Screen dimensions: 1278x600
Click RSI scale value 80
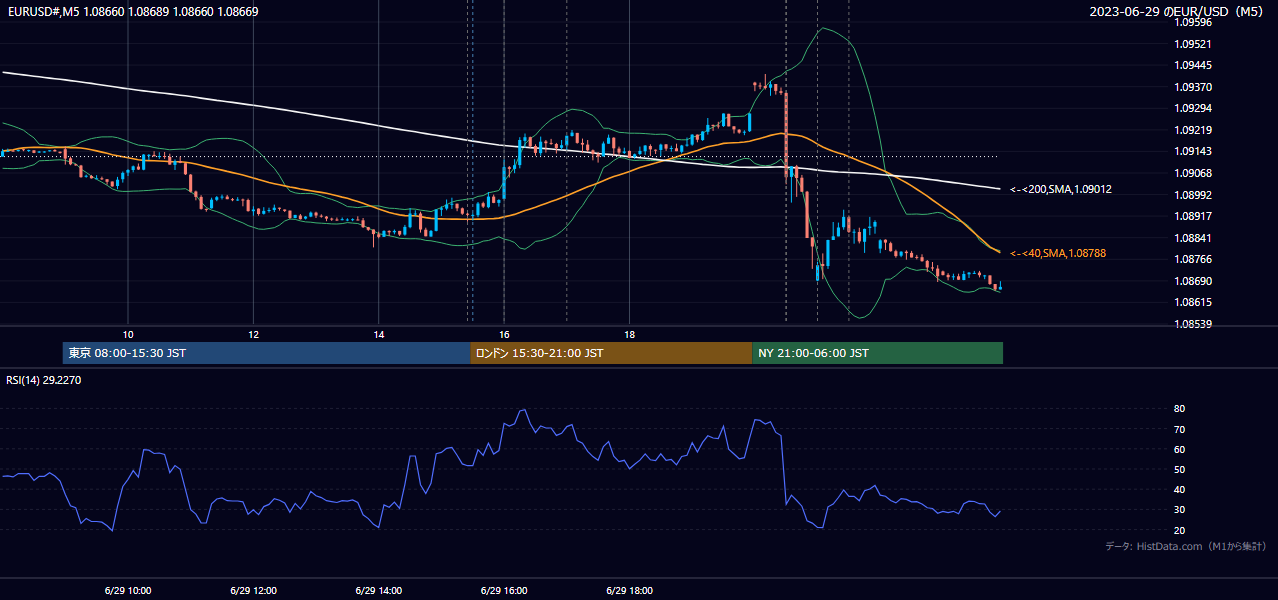(x=1179, y=409)
